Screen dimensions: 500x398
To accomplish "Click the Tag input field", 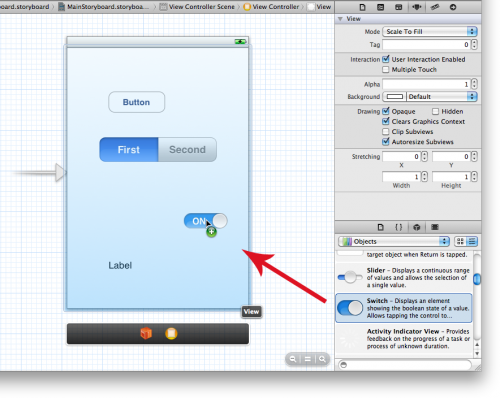I will click(427, 44).
